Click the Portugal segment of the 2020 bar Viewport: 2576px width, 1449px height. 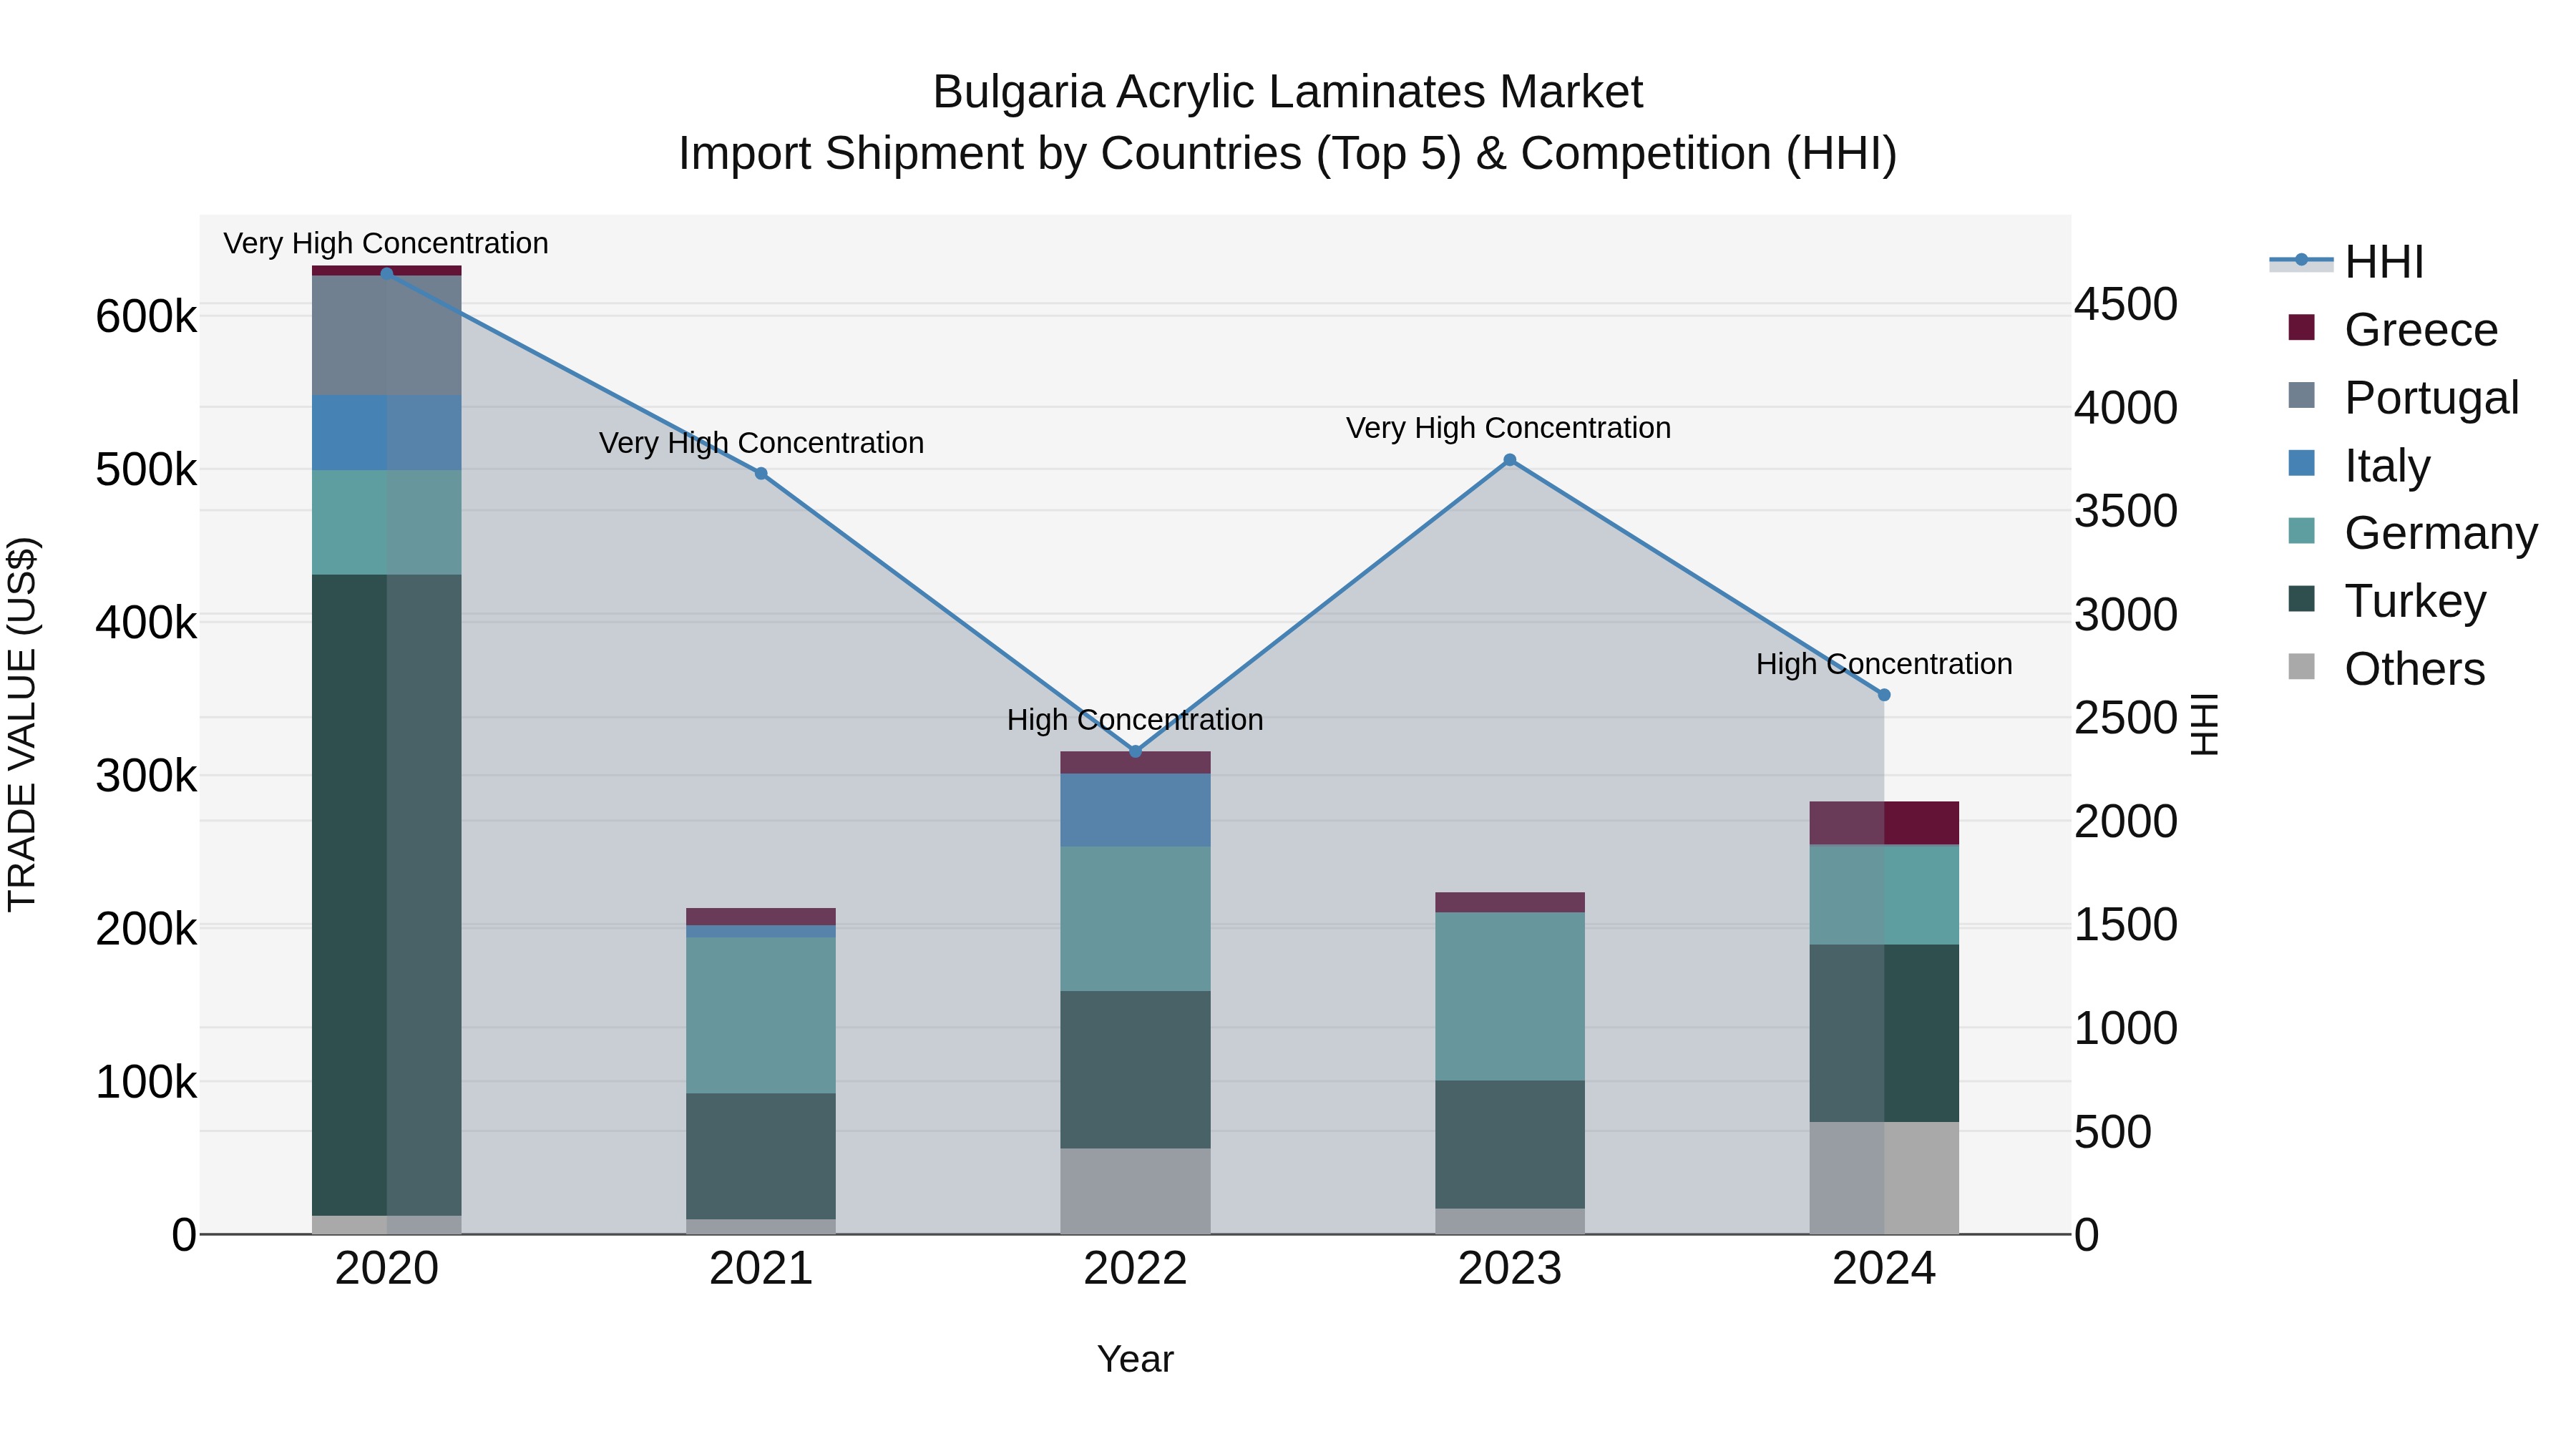[387, 335]
